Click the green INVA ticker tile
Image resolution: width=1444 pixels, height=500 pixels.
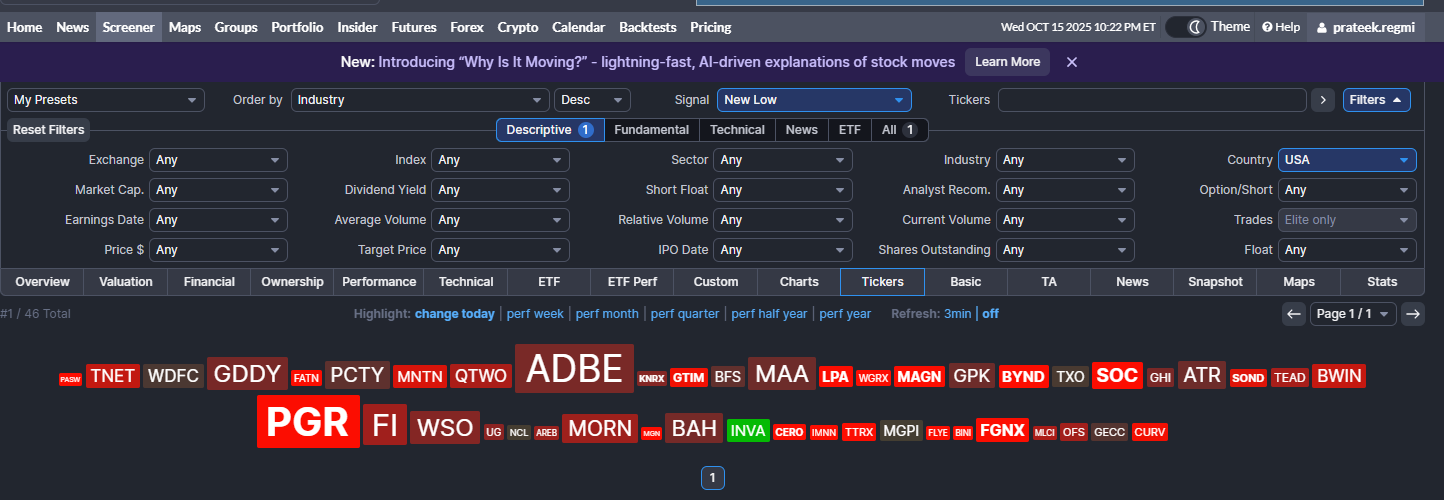pyautogui.click(x=748, y=431)
